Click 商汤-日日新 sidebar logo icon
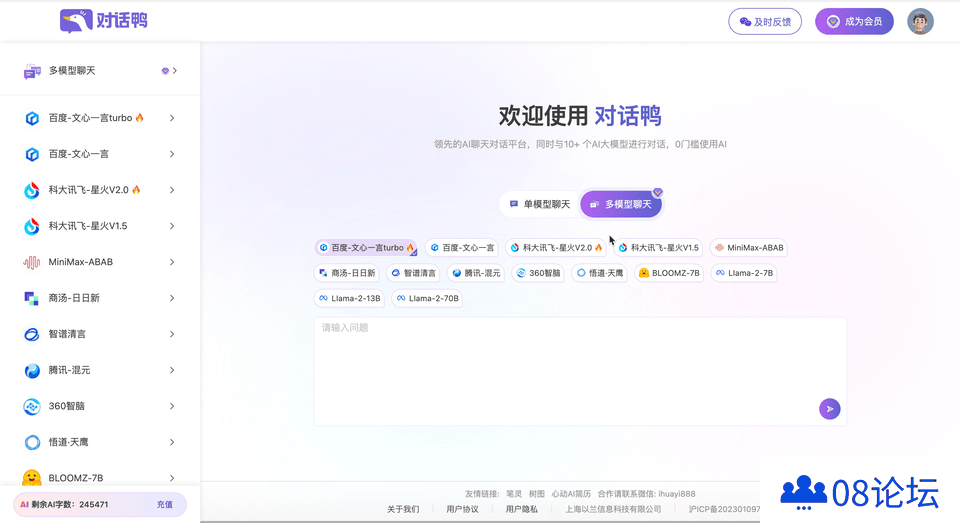 (32, 298)
